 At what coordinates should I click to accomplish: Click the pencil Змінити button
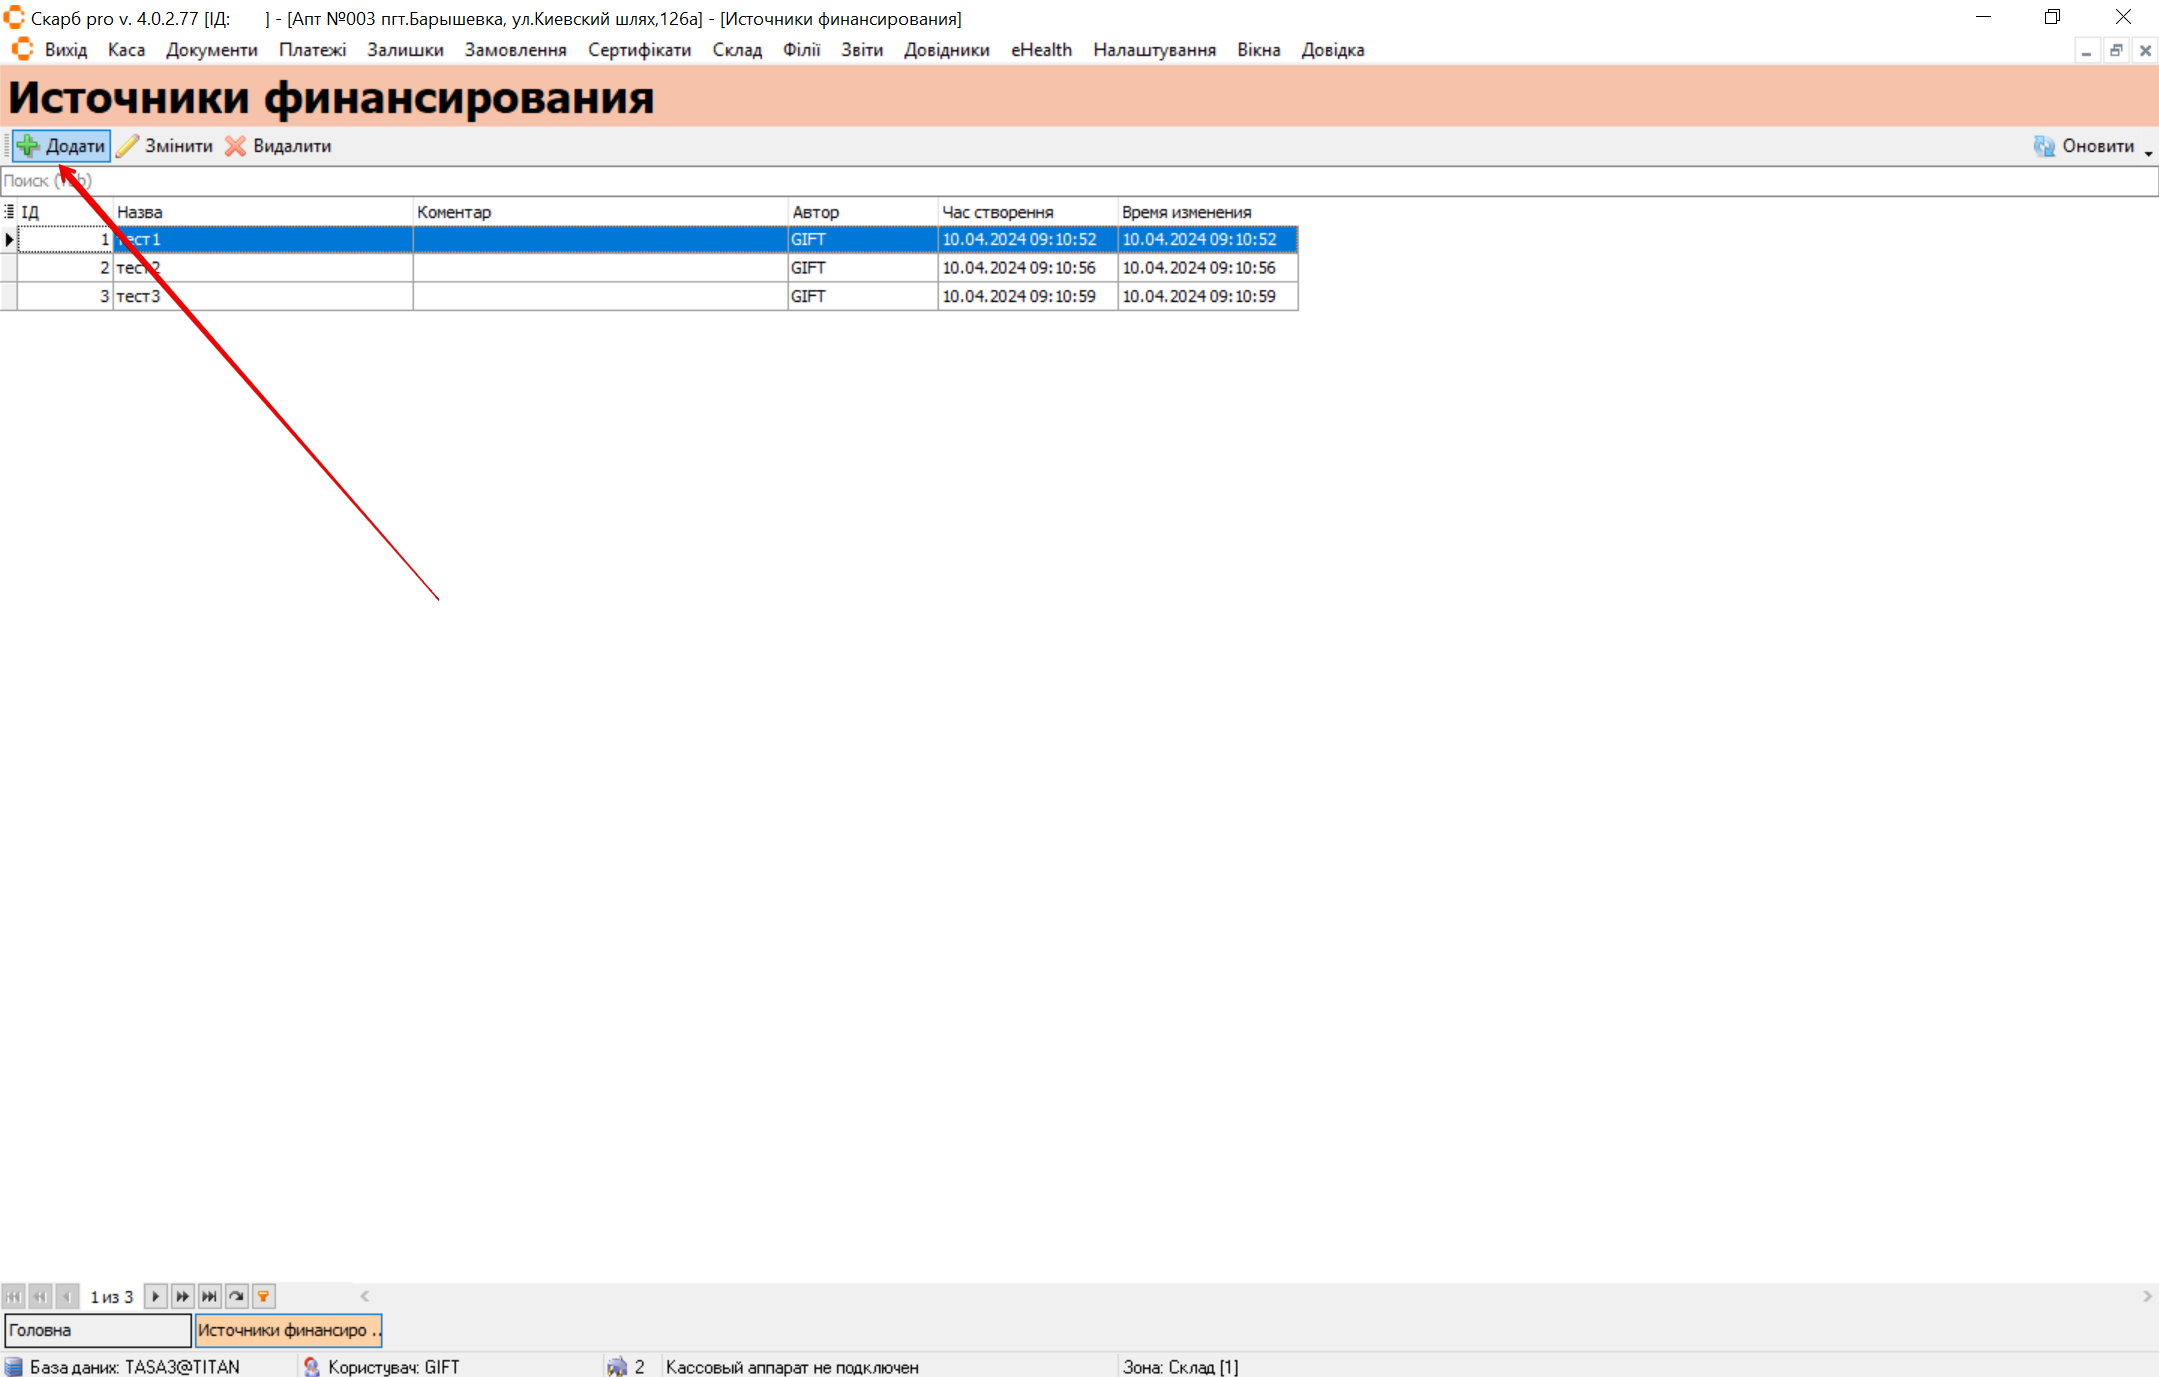tap(165, 146)
